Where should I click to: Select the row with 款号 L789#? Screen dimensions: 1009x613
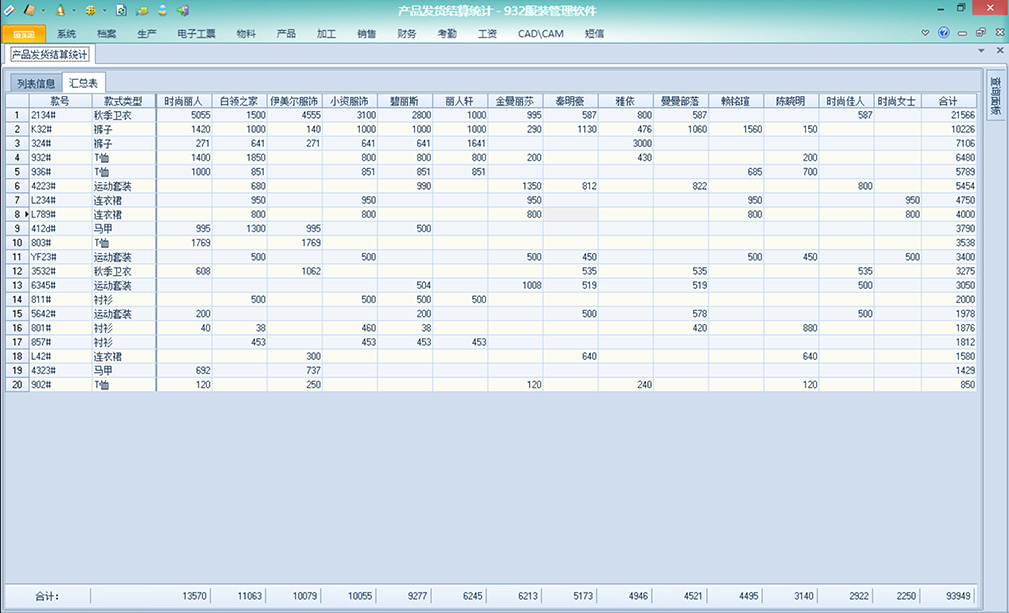point(43,214)
